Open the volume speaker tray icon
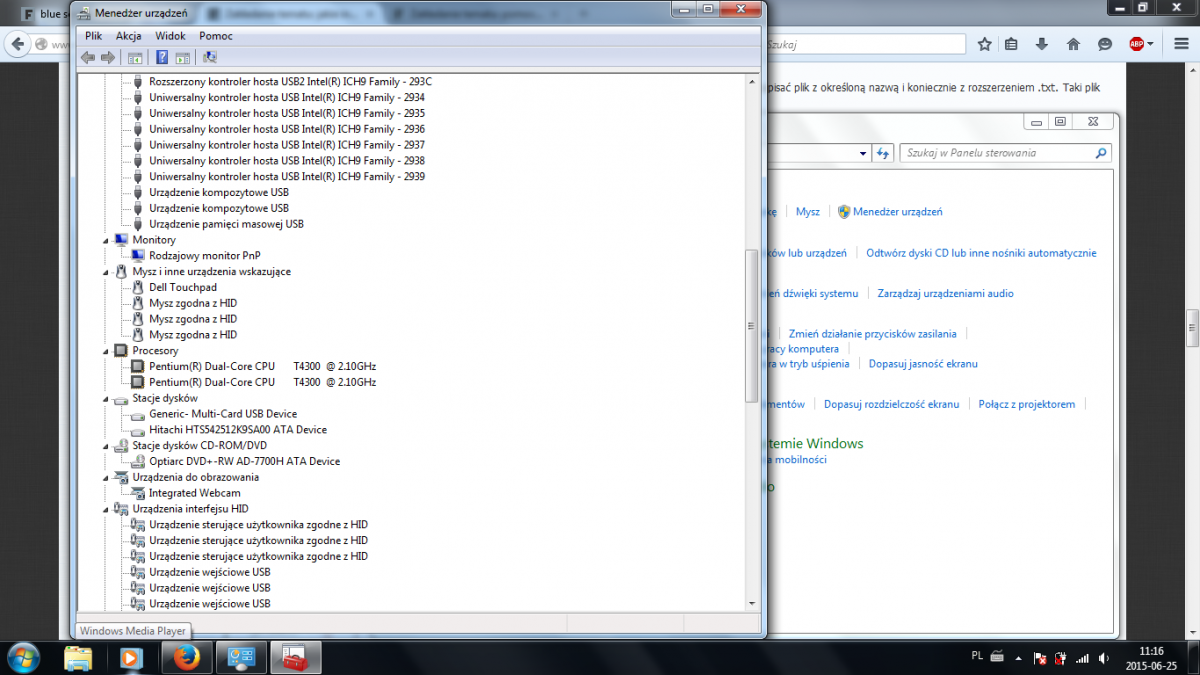The image size is (1200, 675). pyautogui.click(x=1102, y=660)
